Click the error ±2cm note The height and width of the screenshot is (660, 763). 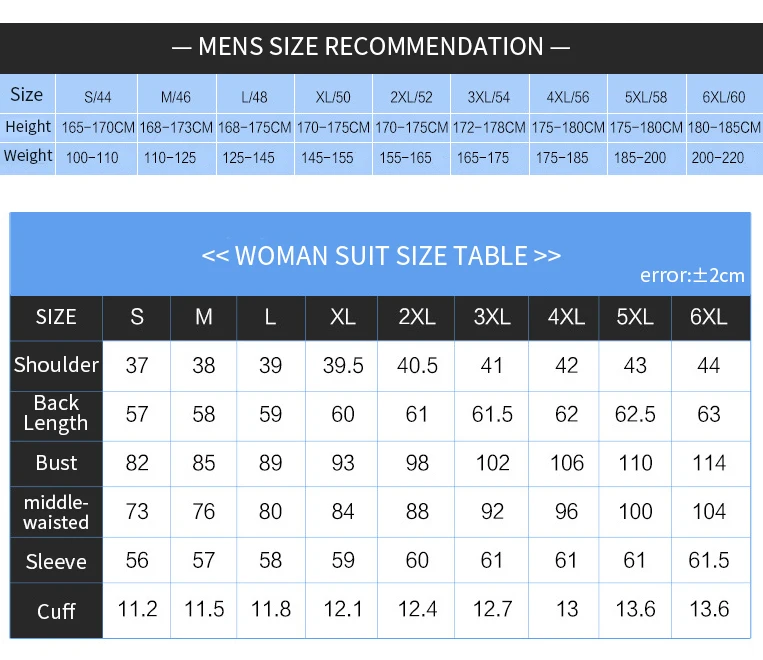692,275
